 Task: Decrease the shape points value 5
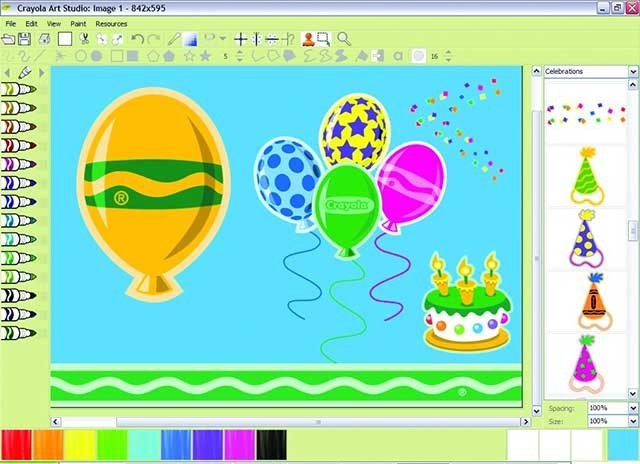coord(240,60)
